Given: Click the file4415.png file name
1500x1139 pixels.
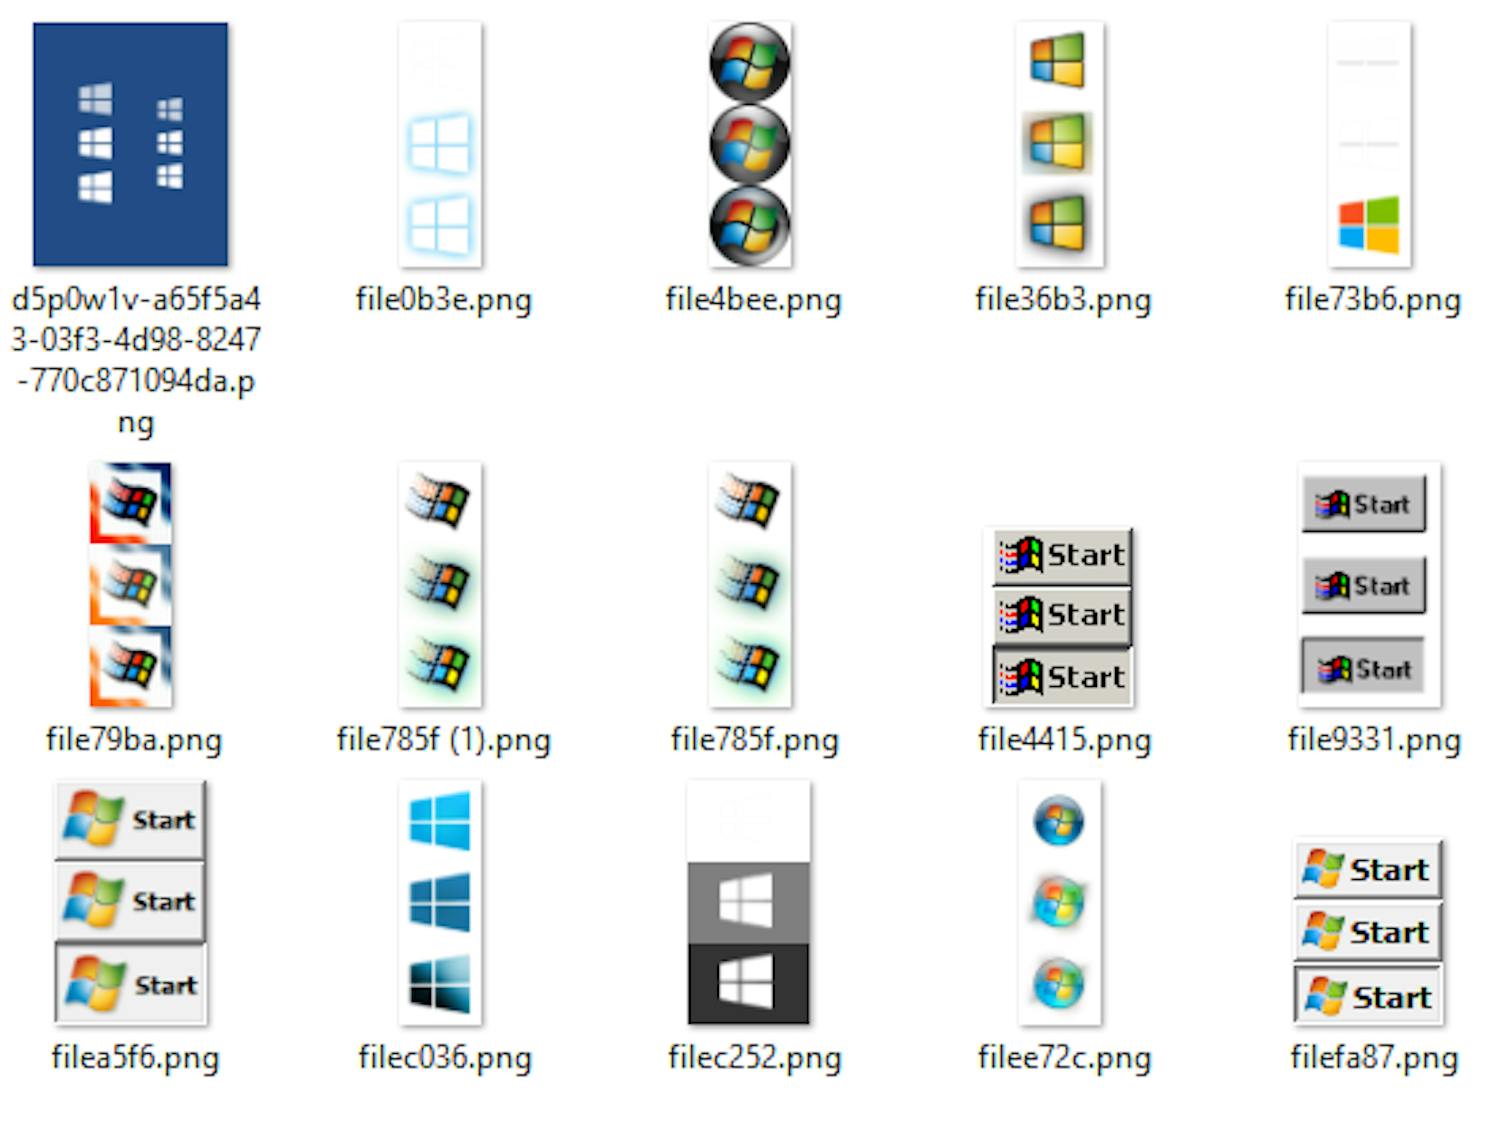Looking at the screenshot, I should click(1065, 740).
